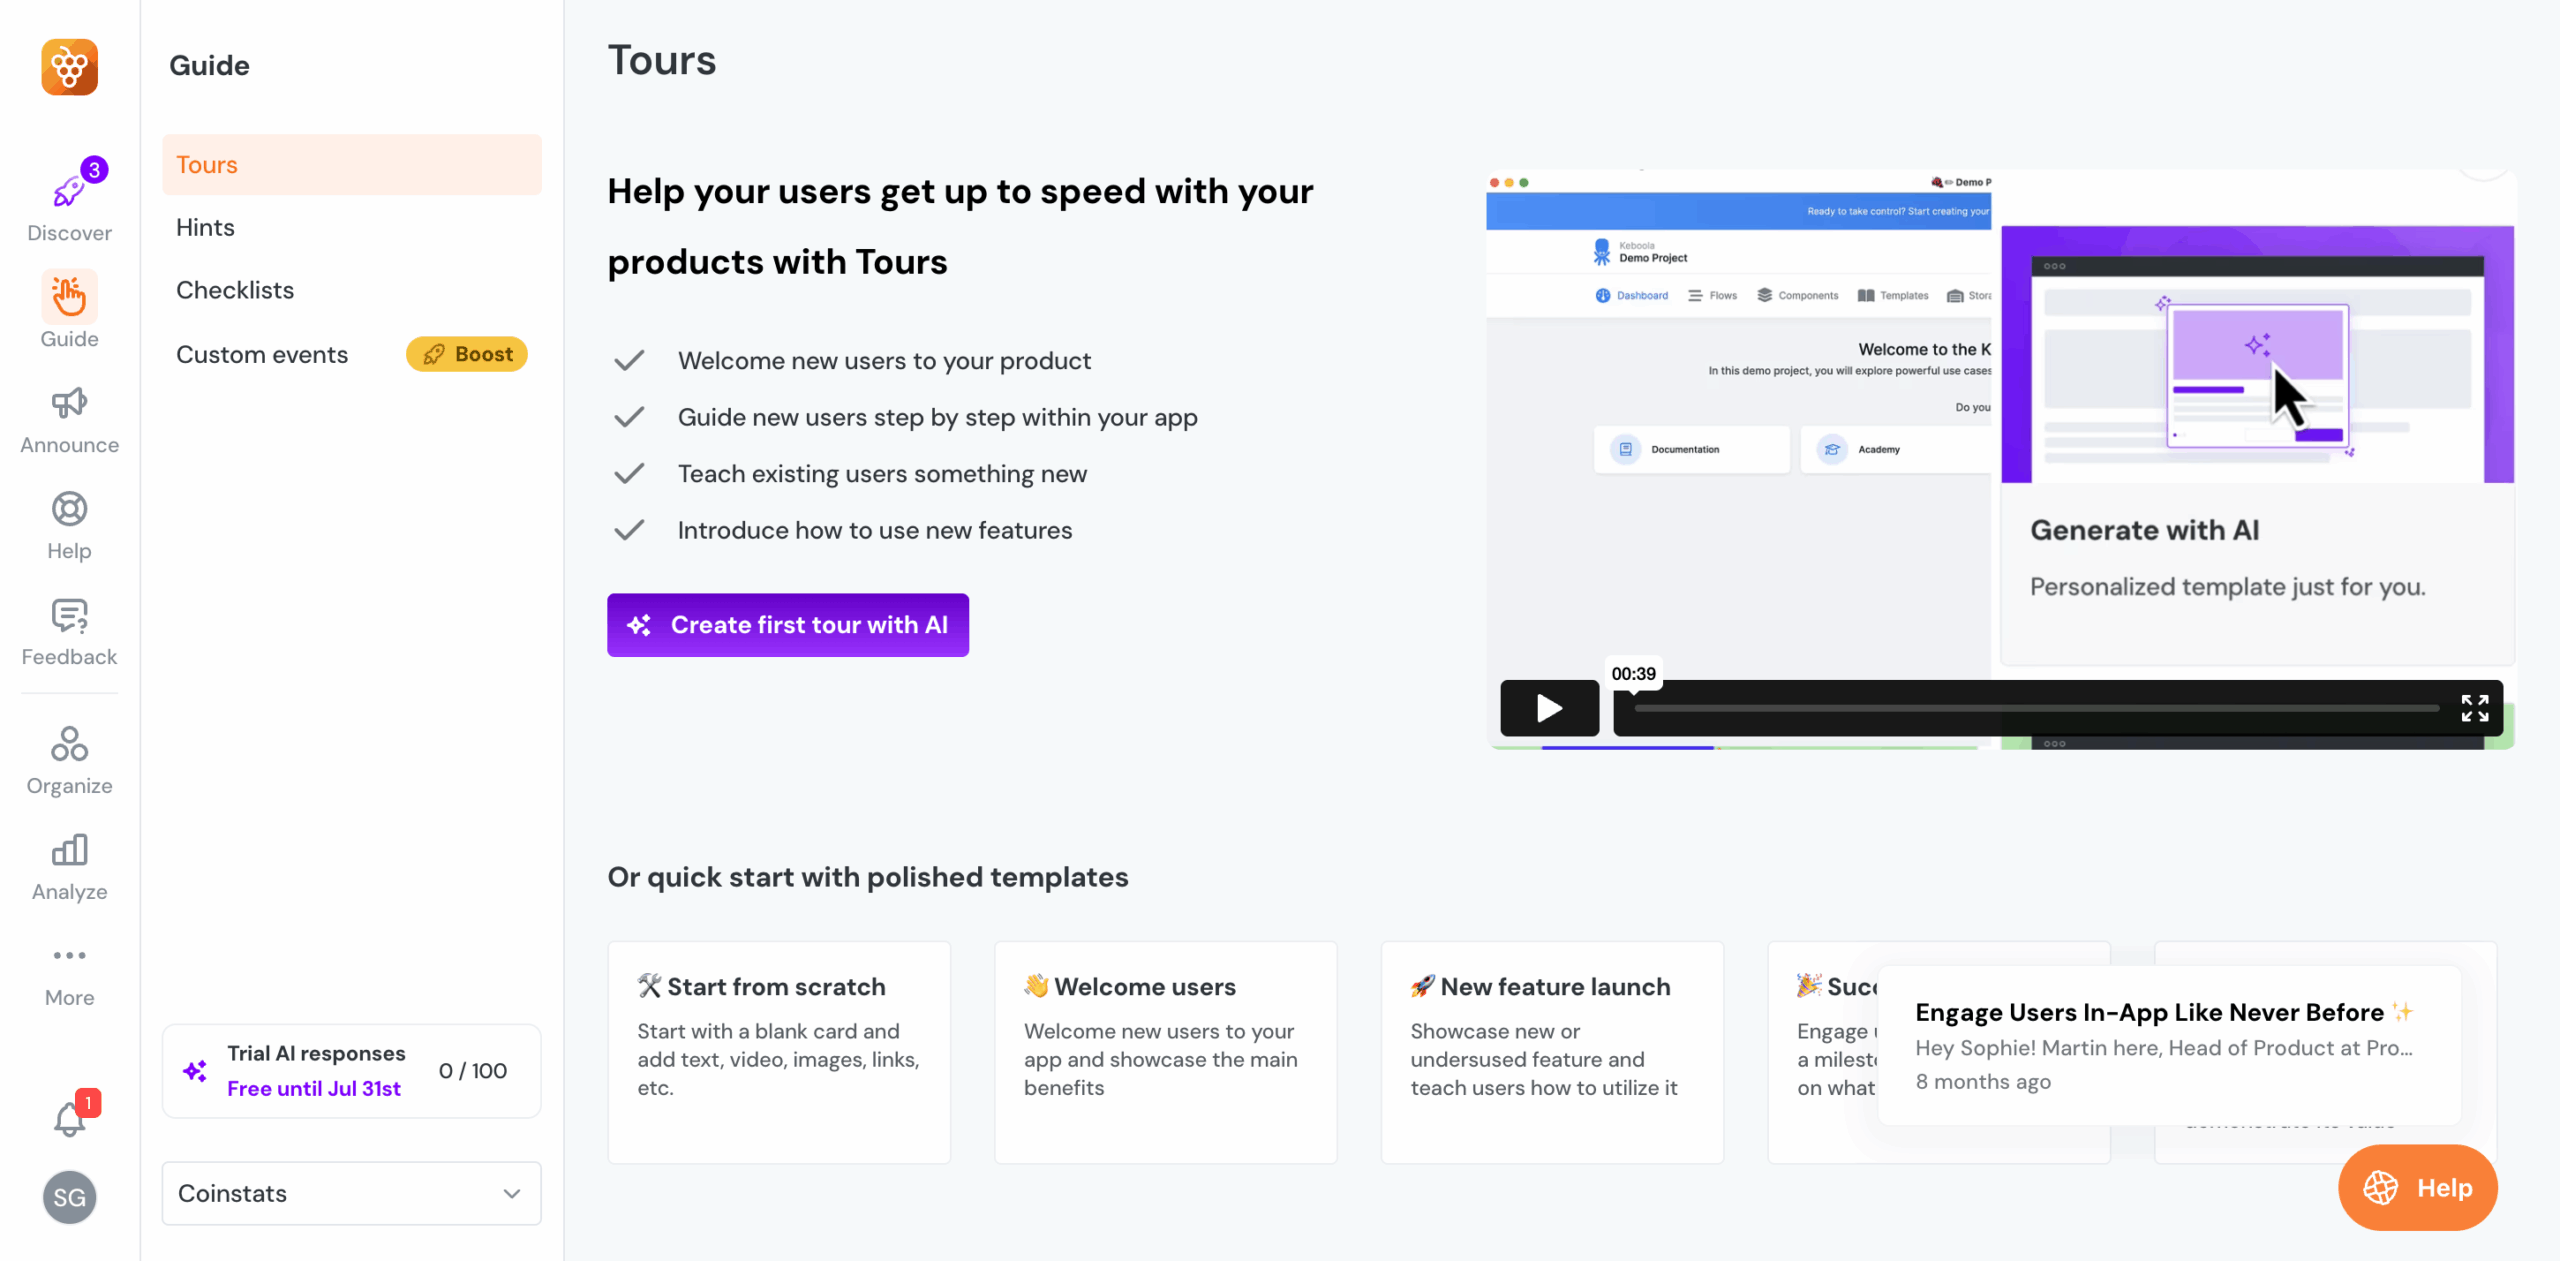
Task: Open the Organize section icon
Action: [x=69, y=745]
